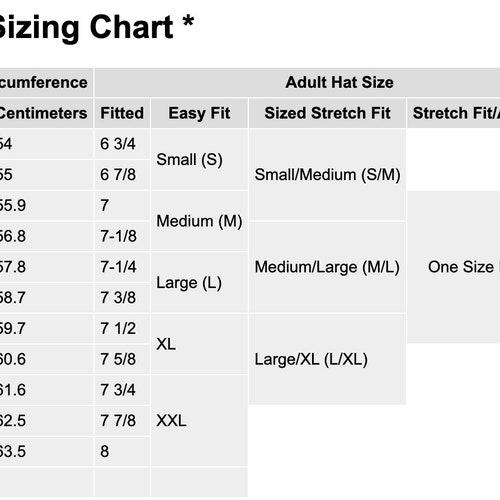
Task: Click the Small/Medium (S/M) cell
Action: [x=327, y=175]
